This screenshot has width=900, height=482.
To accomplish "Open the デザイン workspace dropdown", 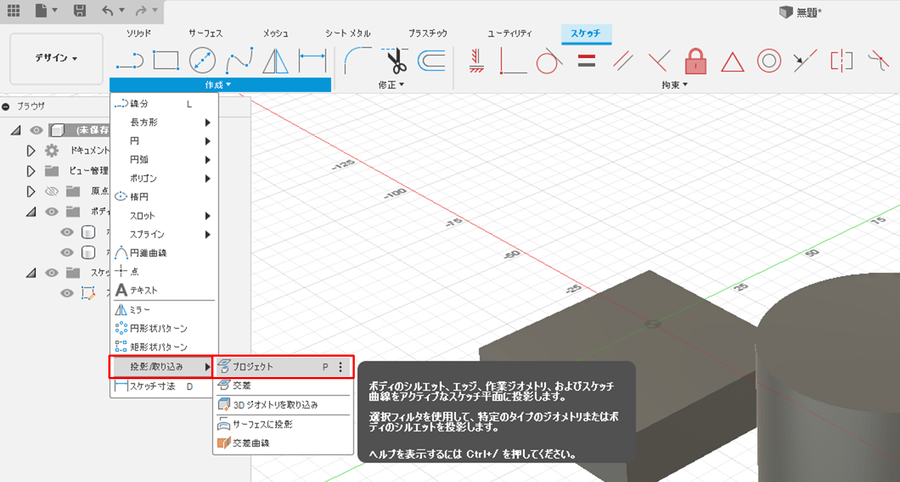I will (56, 59).
